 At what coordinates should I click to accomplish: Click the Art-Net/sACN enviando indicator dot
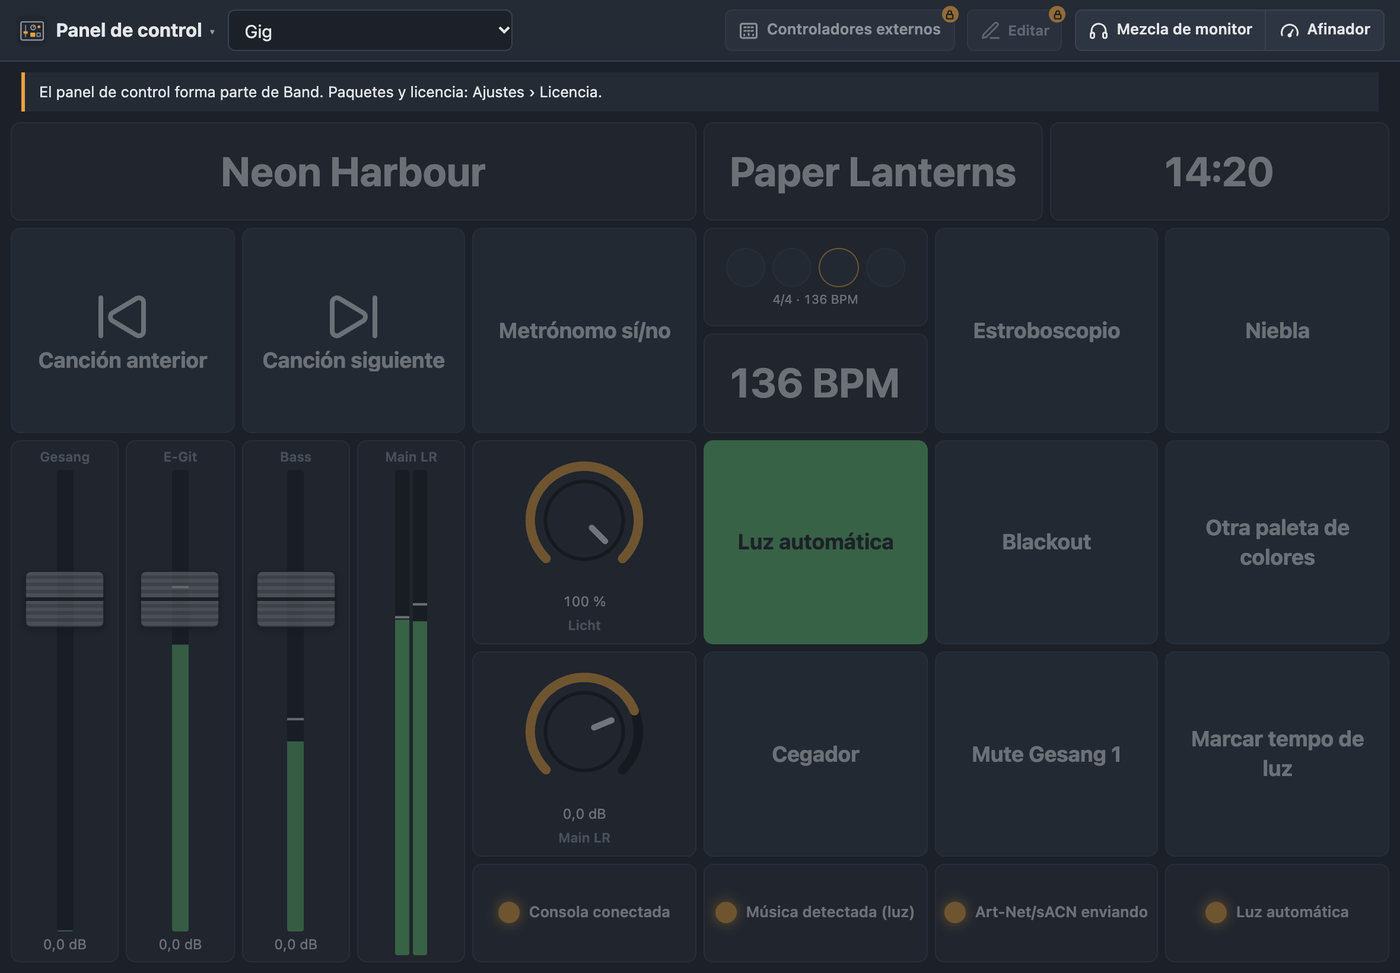955,912
